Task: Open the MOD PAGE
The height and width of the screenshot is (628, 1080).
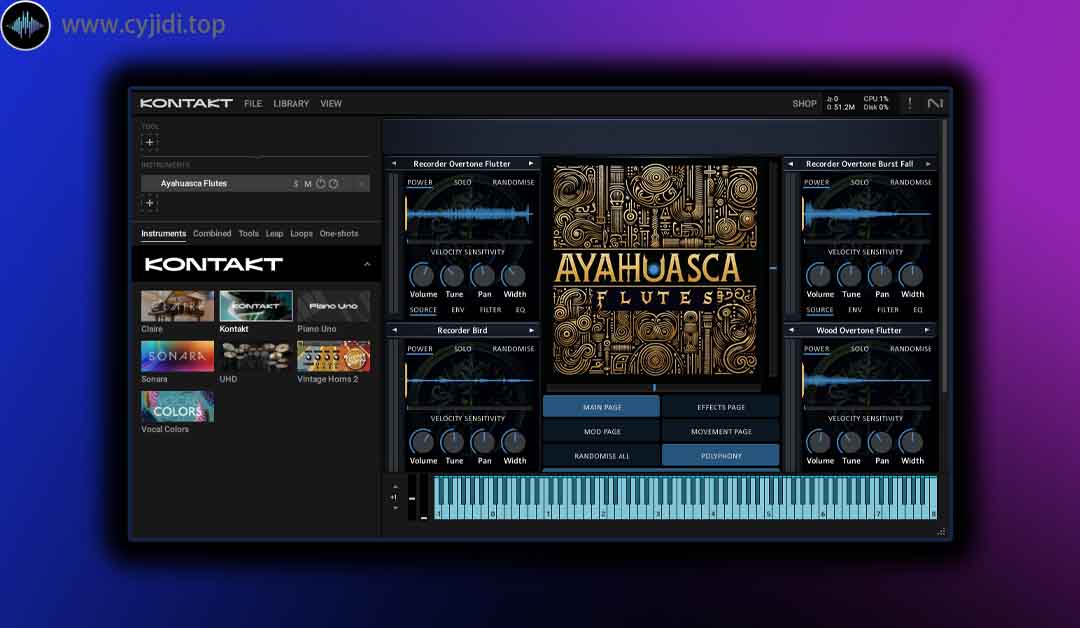Action: pos(601,432)
